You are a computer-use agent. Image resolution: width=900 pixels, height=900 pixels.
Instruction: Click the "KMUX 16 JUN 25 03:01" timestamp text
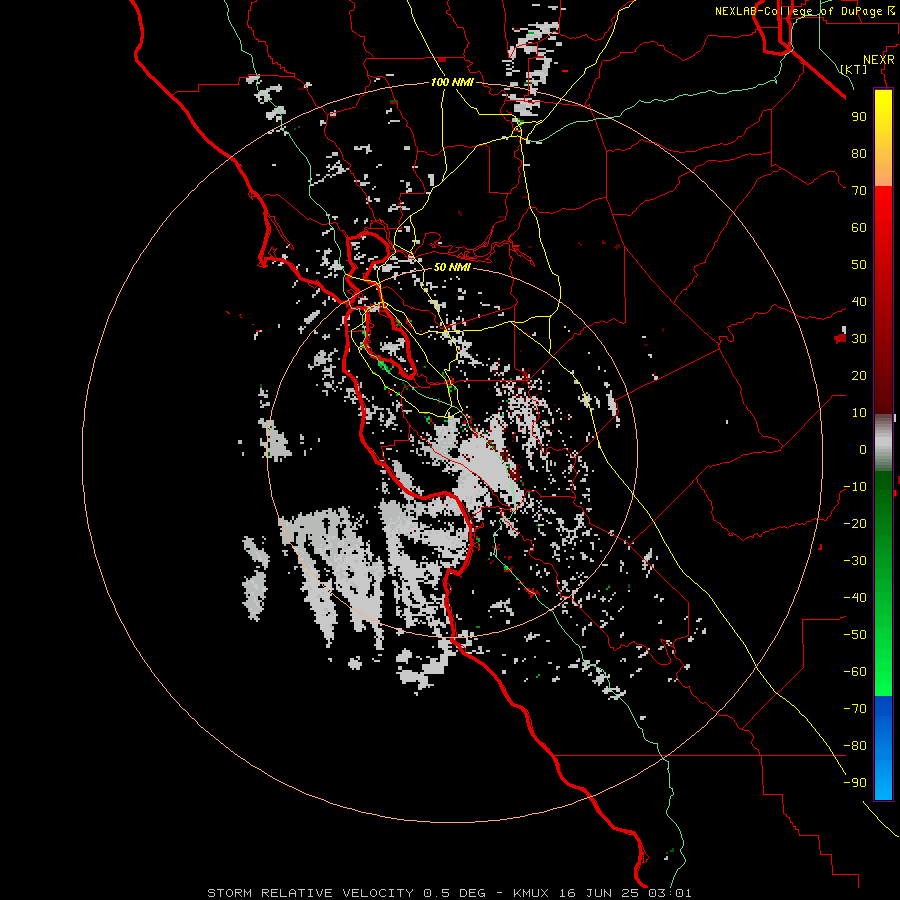click(602, 893)
